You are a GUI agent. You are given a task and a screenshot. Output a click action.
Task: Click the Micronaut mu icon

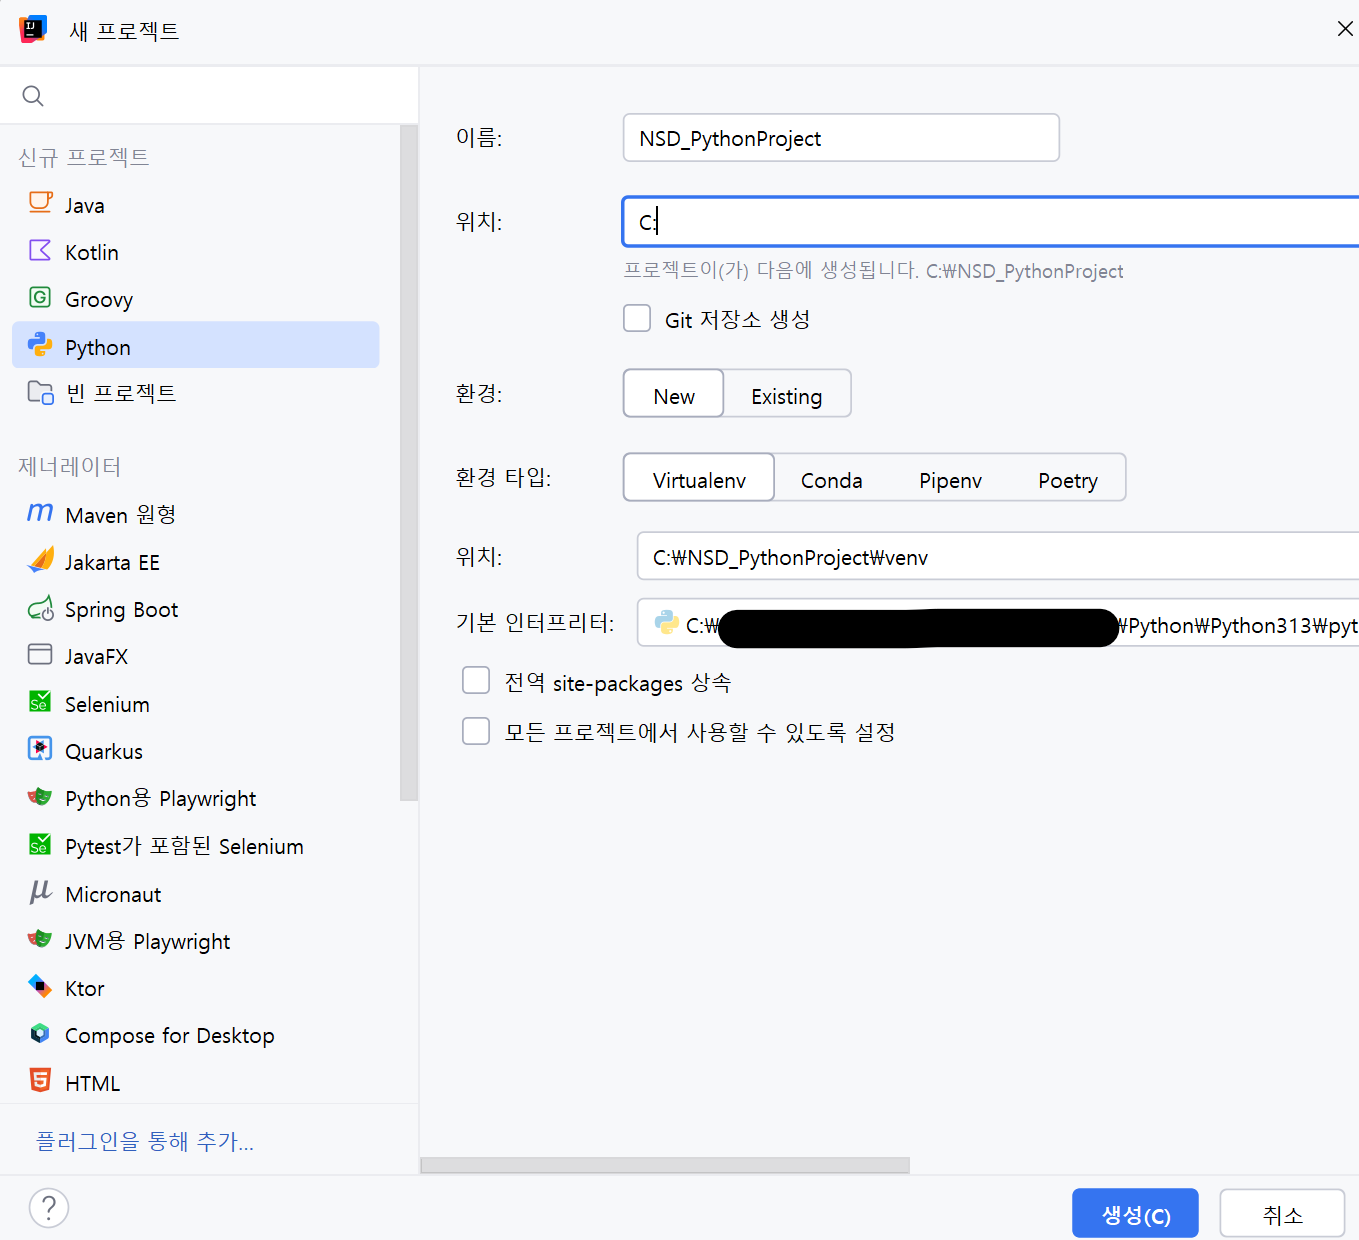click(x=40, y=892)
